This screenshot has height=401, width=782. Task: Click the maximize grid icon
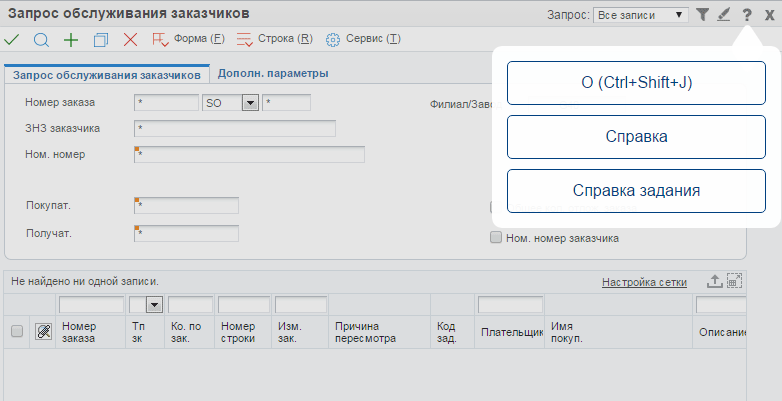point(734,282)
